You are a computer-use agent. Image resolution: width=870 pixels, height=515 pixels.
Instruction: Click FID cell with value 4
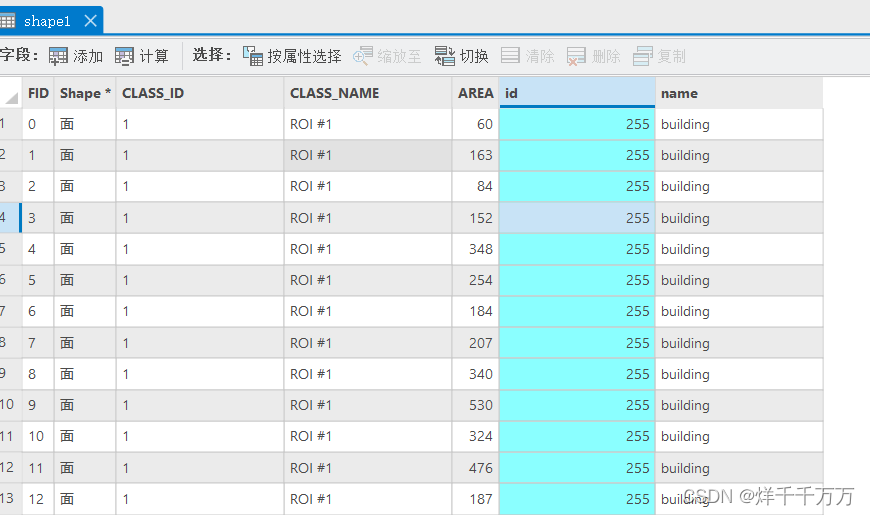click(38, 249)
